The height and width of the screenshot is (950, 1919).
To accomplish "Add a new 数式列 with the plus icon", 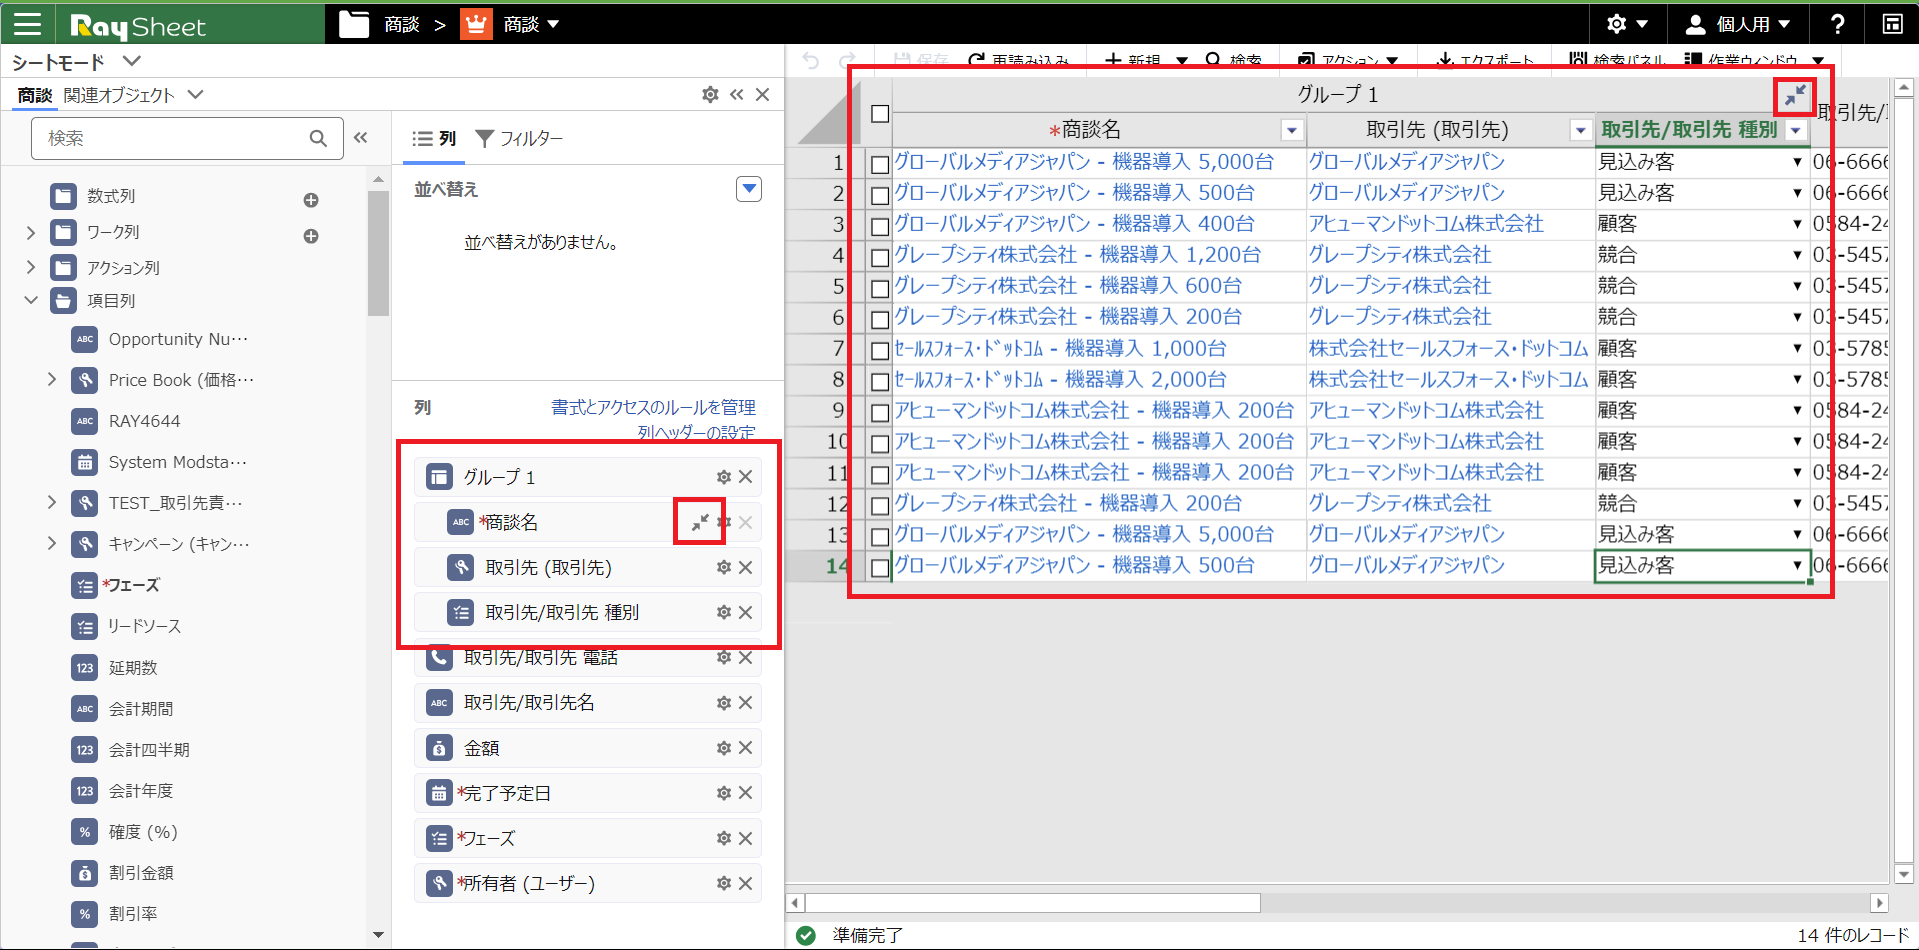I will (x=311, y=200).
